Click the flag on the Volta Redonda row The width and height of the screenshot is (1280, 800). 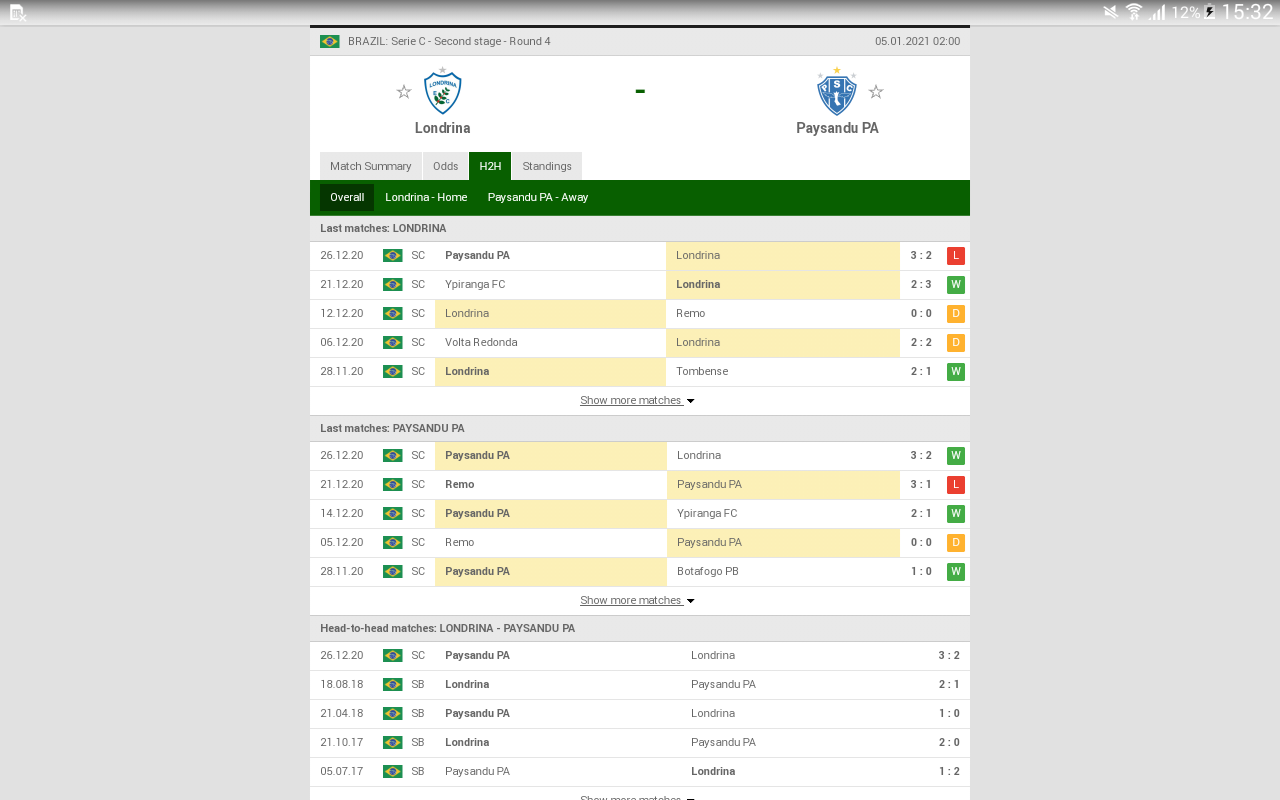tap(393, 343)
